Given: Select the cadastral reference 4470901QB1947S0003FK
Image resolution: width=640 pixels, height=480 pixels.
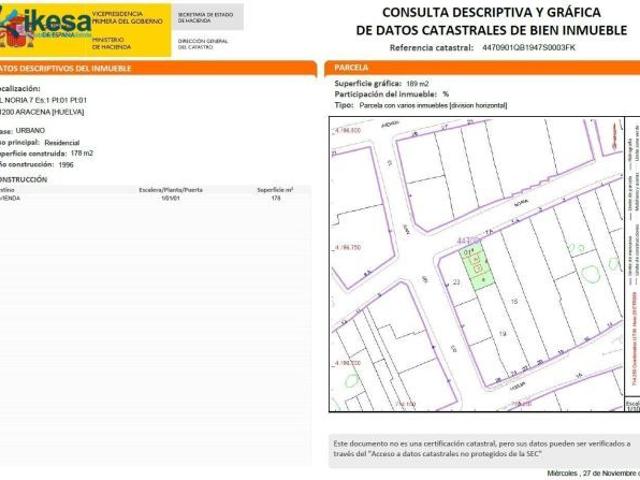Looking at the screenshot, I should (x=529, y=47).
